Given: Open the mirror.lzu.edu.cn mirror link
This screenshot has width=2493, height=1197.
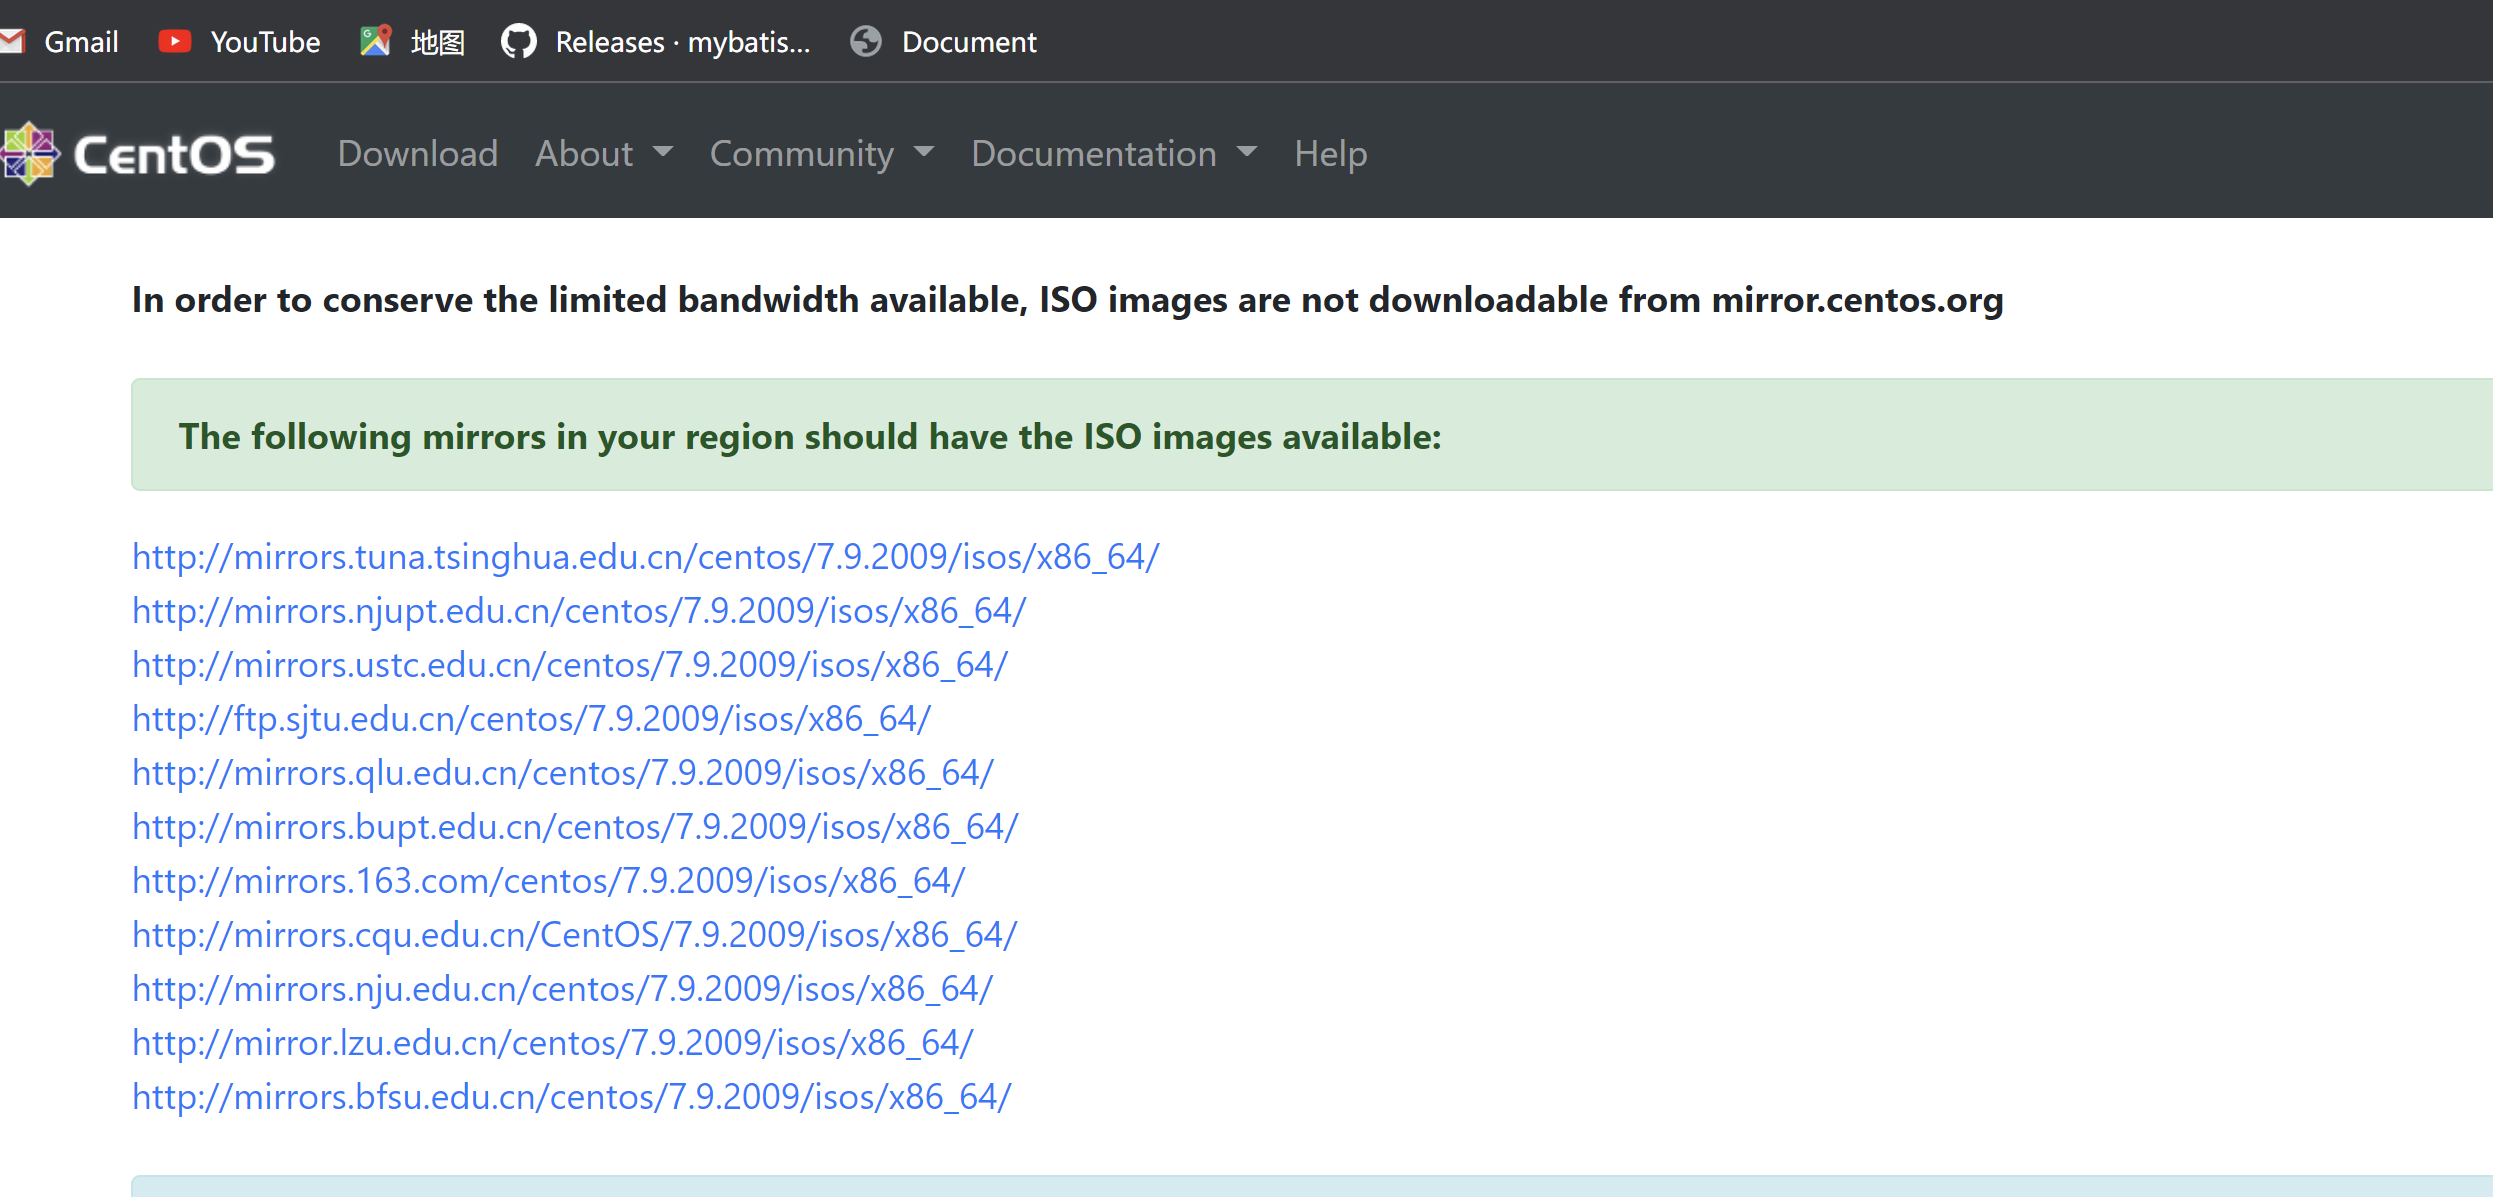Looking at the screenshot, I should [x=552, y=1043].
